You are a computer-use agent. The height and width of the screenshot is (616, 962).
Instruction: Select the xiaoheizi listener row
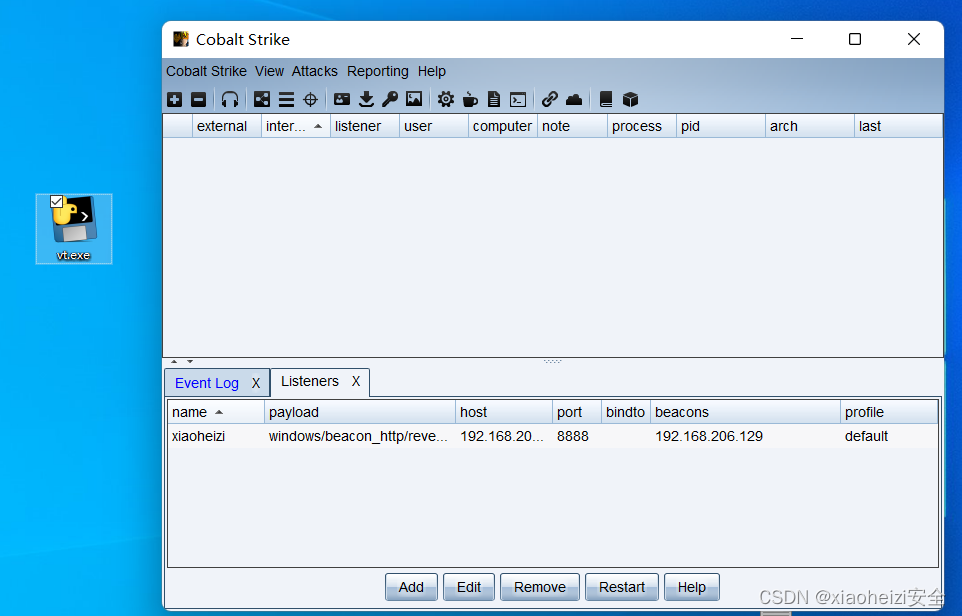553,436
